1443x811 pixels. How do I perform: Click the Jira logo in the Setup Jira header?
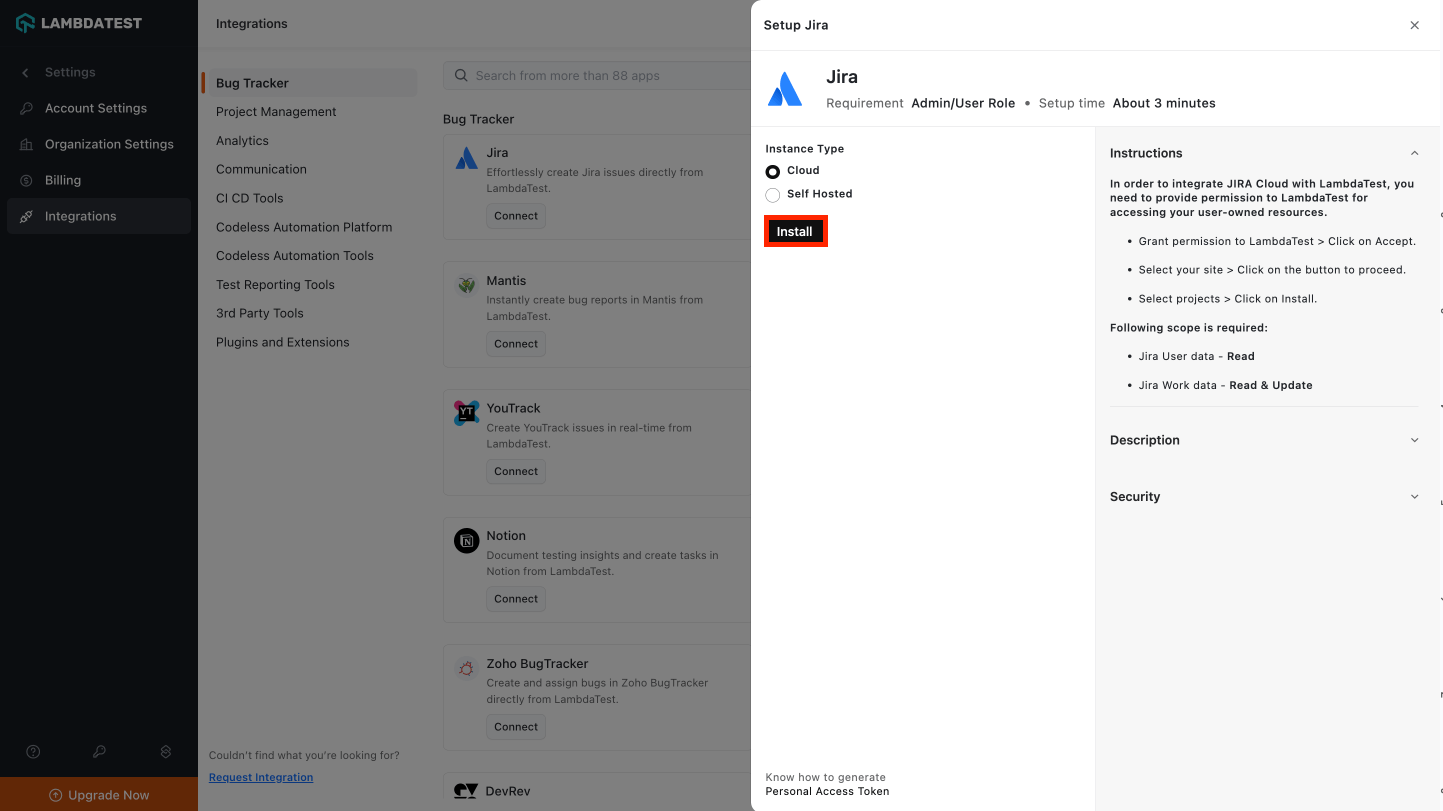[x=786, y=87]
